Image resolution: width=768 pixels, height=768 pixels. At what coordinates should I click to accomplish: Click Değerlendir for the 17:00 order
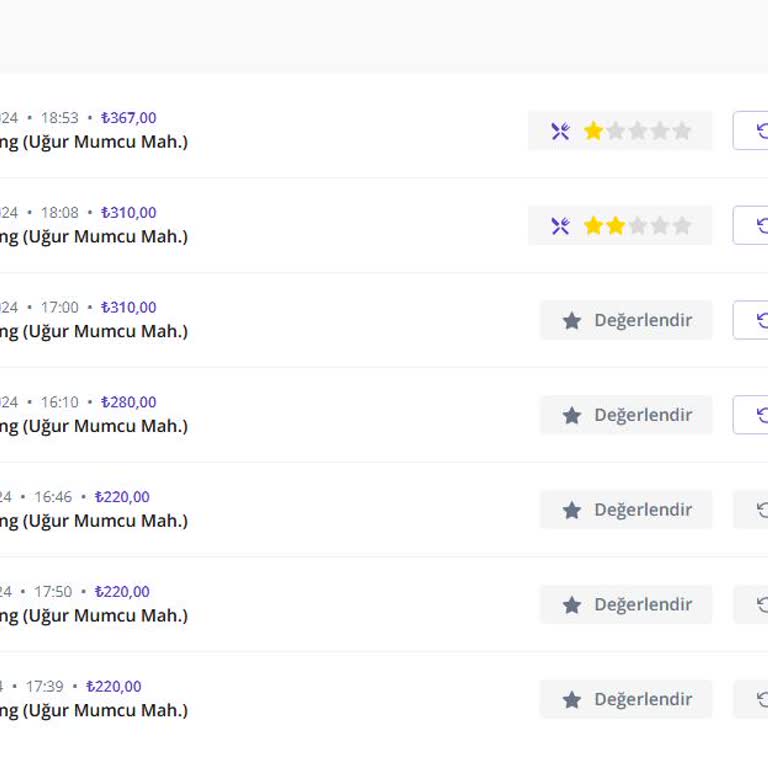click(626, 320)
